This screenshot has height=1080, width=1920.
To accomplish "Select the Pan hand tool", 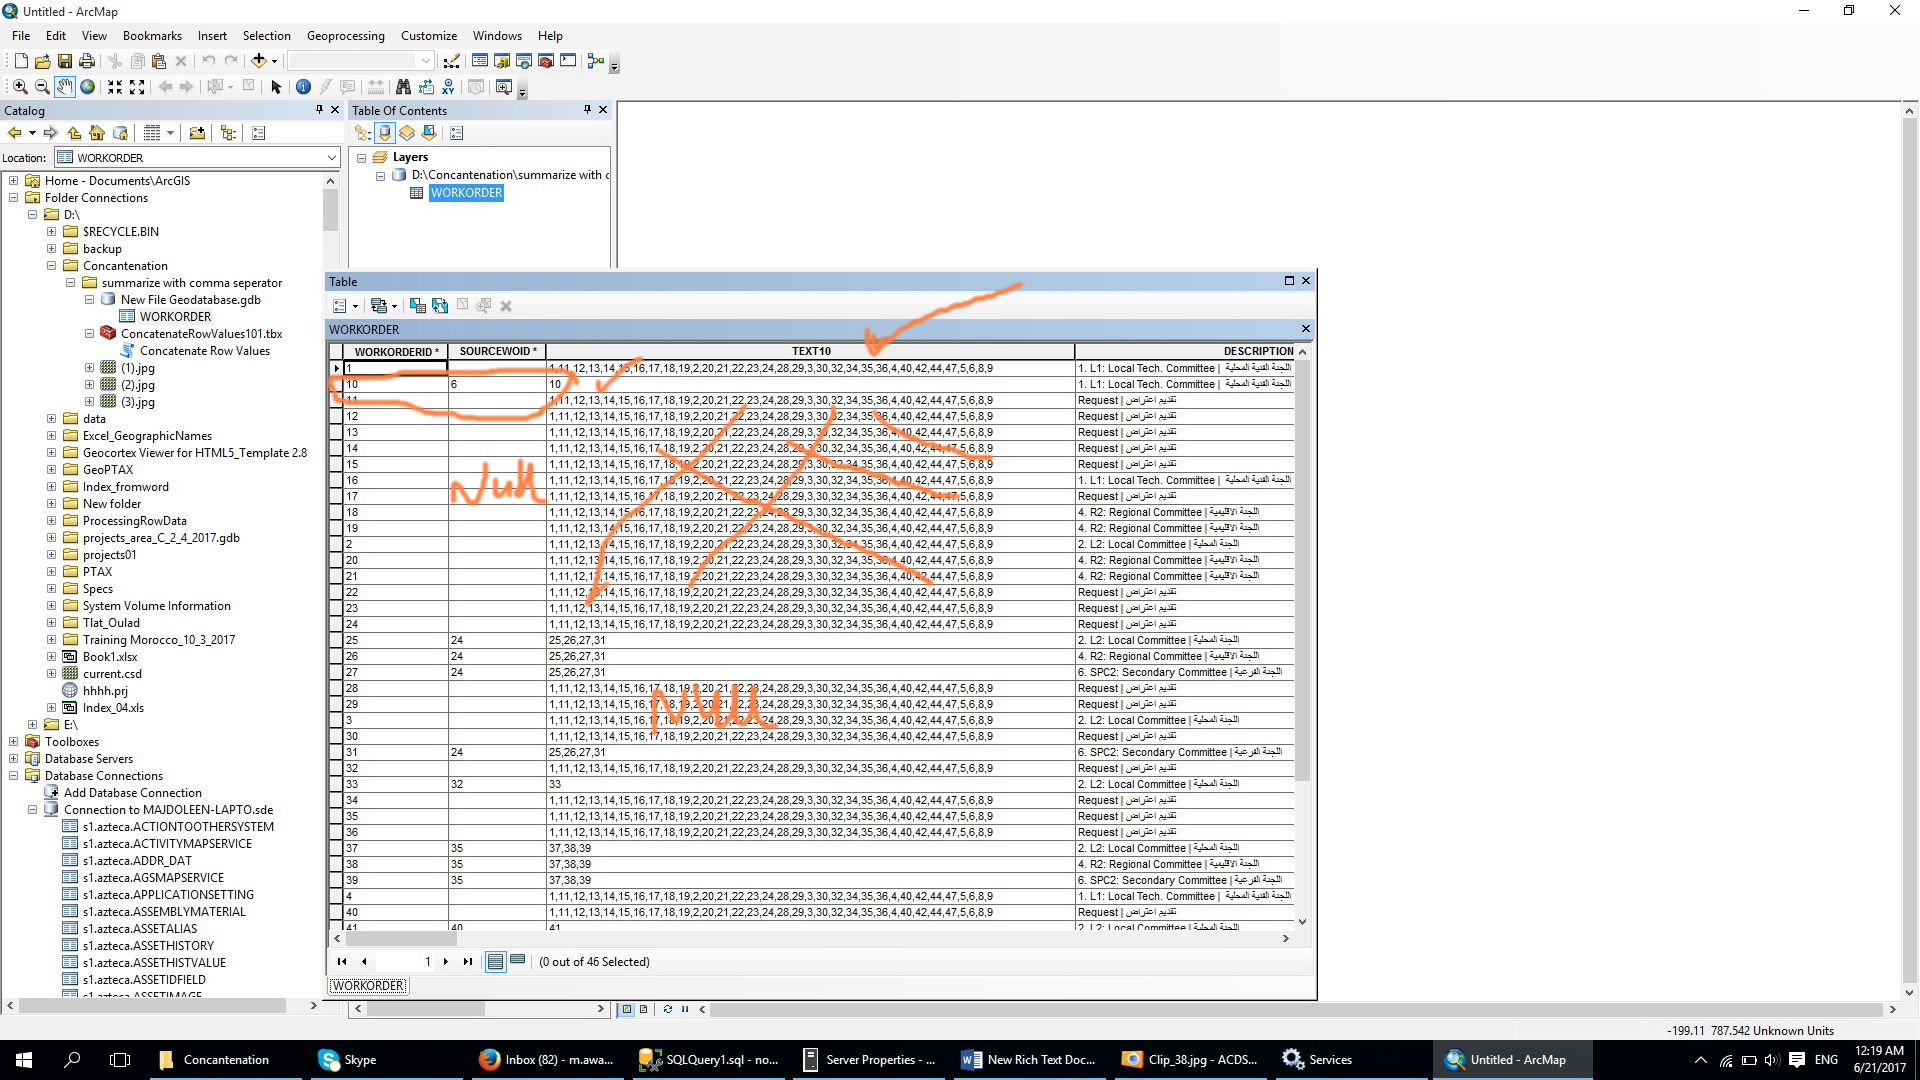I will coord(65,87).
